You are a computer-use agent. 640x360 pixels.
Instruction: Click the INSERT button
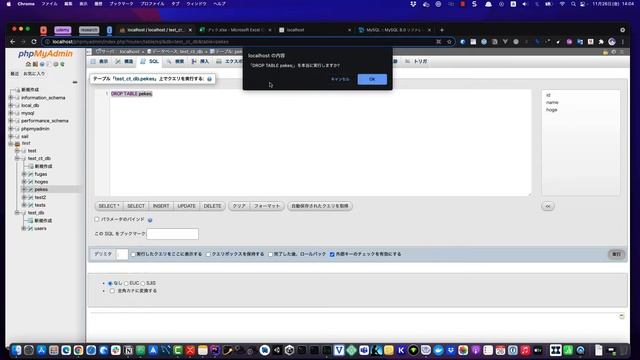coord(161,206)
